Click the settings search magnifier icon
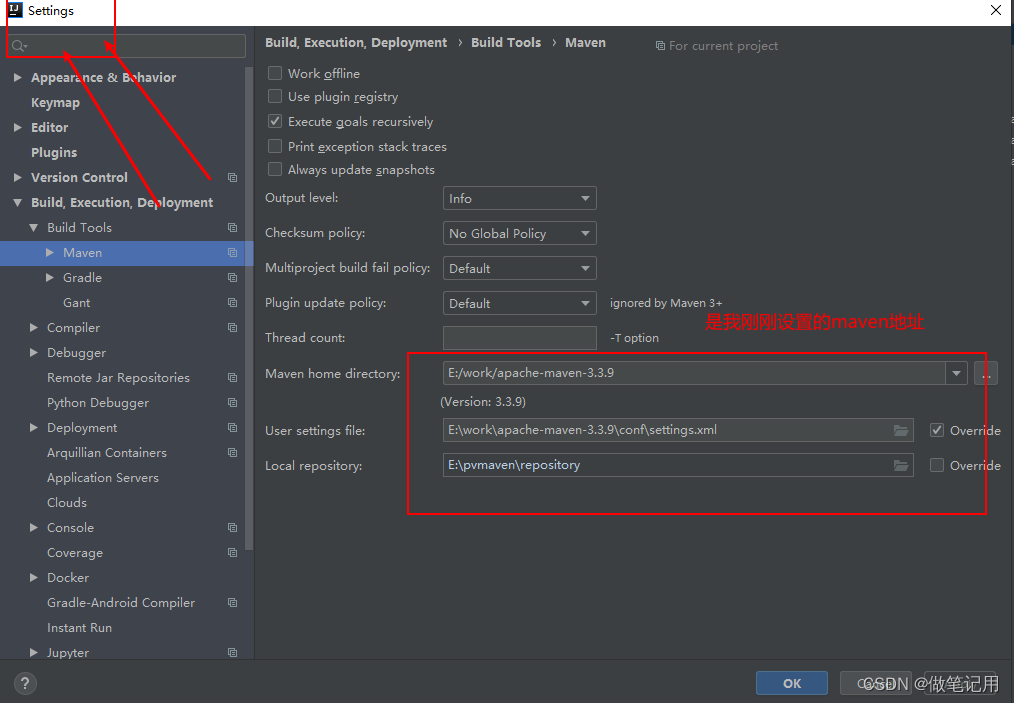 point(19,46)
